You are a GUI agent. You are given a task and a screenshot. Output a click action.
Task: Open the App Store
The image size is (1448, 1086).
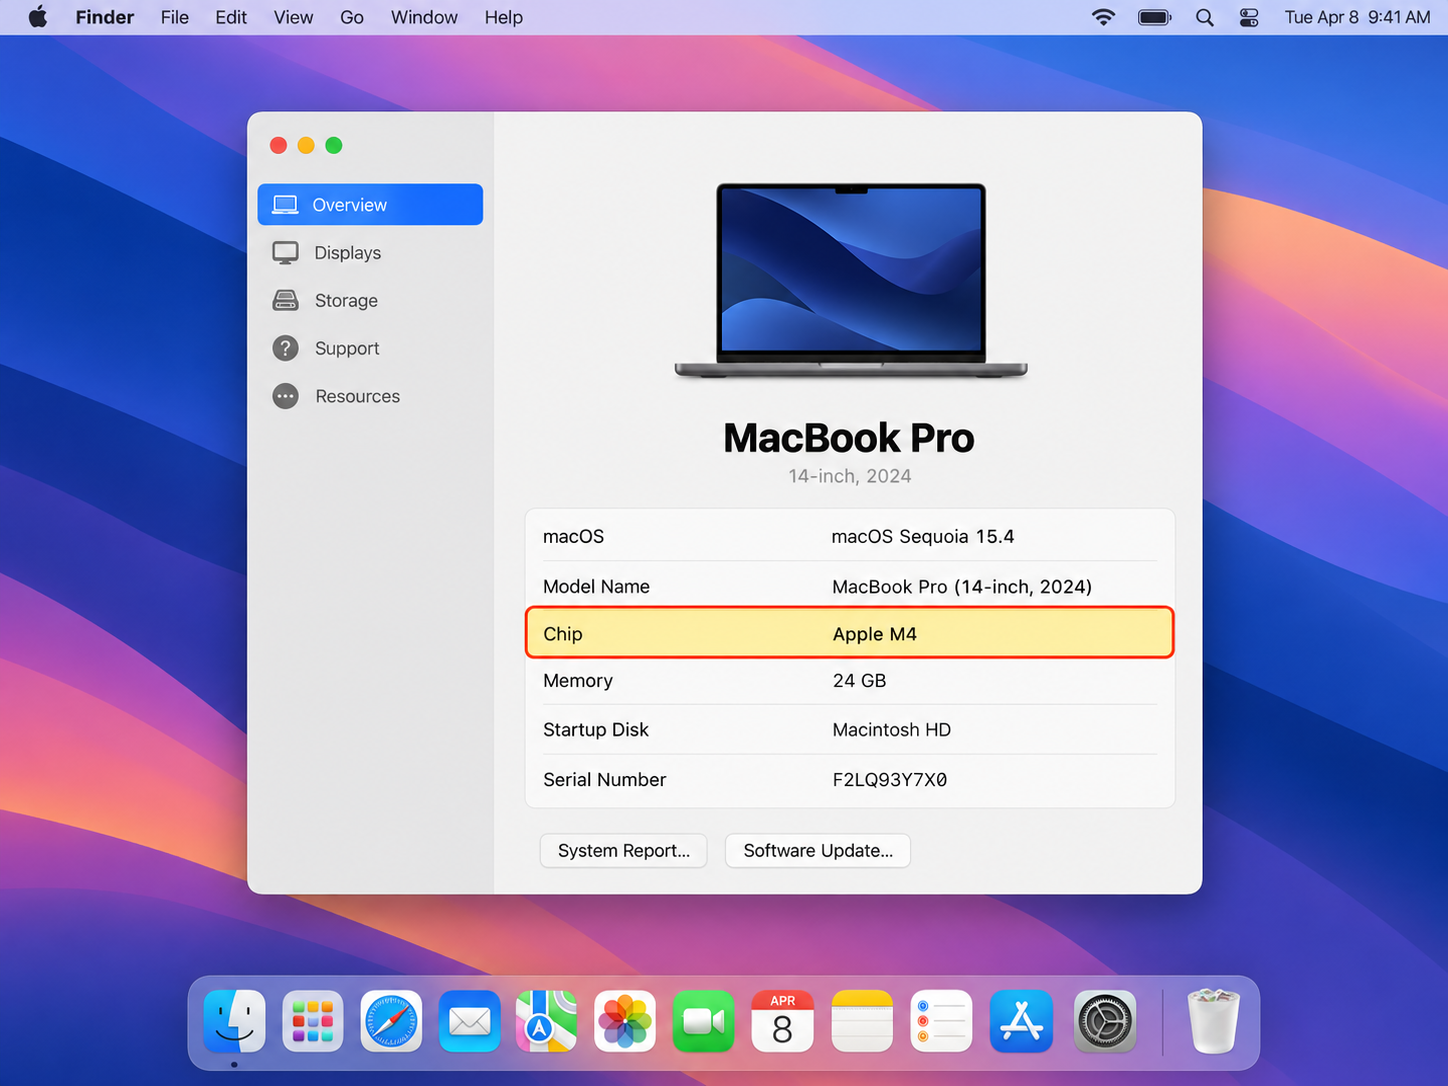tap(1021, 1022)
